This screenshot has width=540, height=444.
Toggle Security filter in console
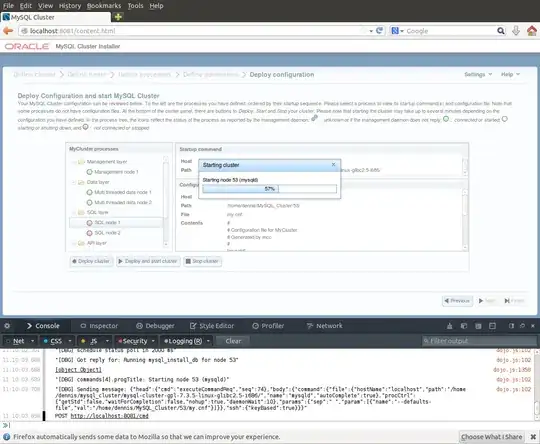[132, 341]
